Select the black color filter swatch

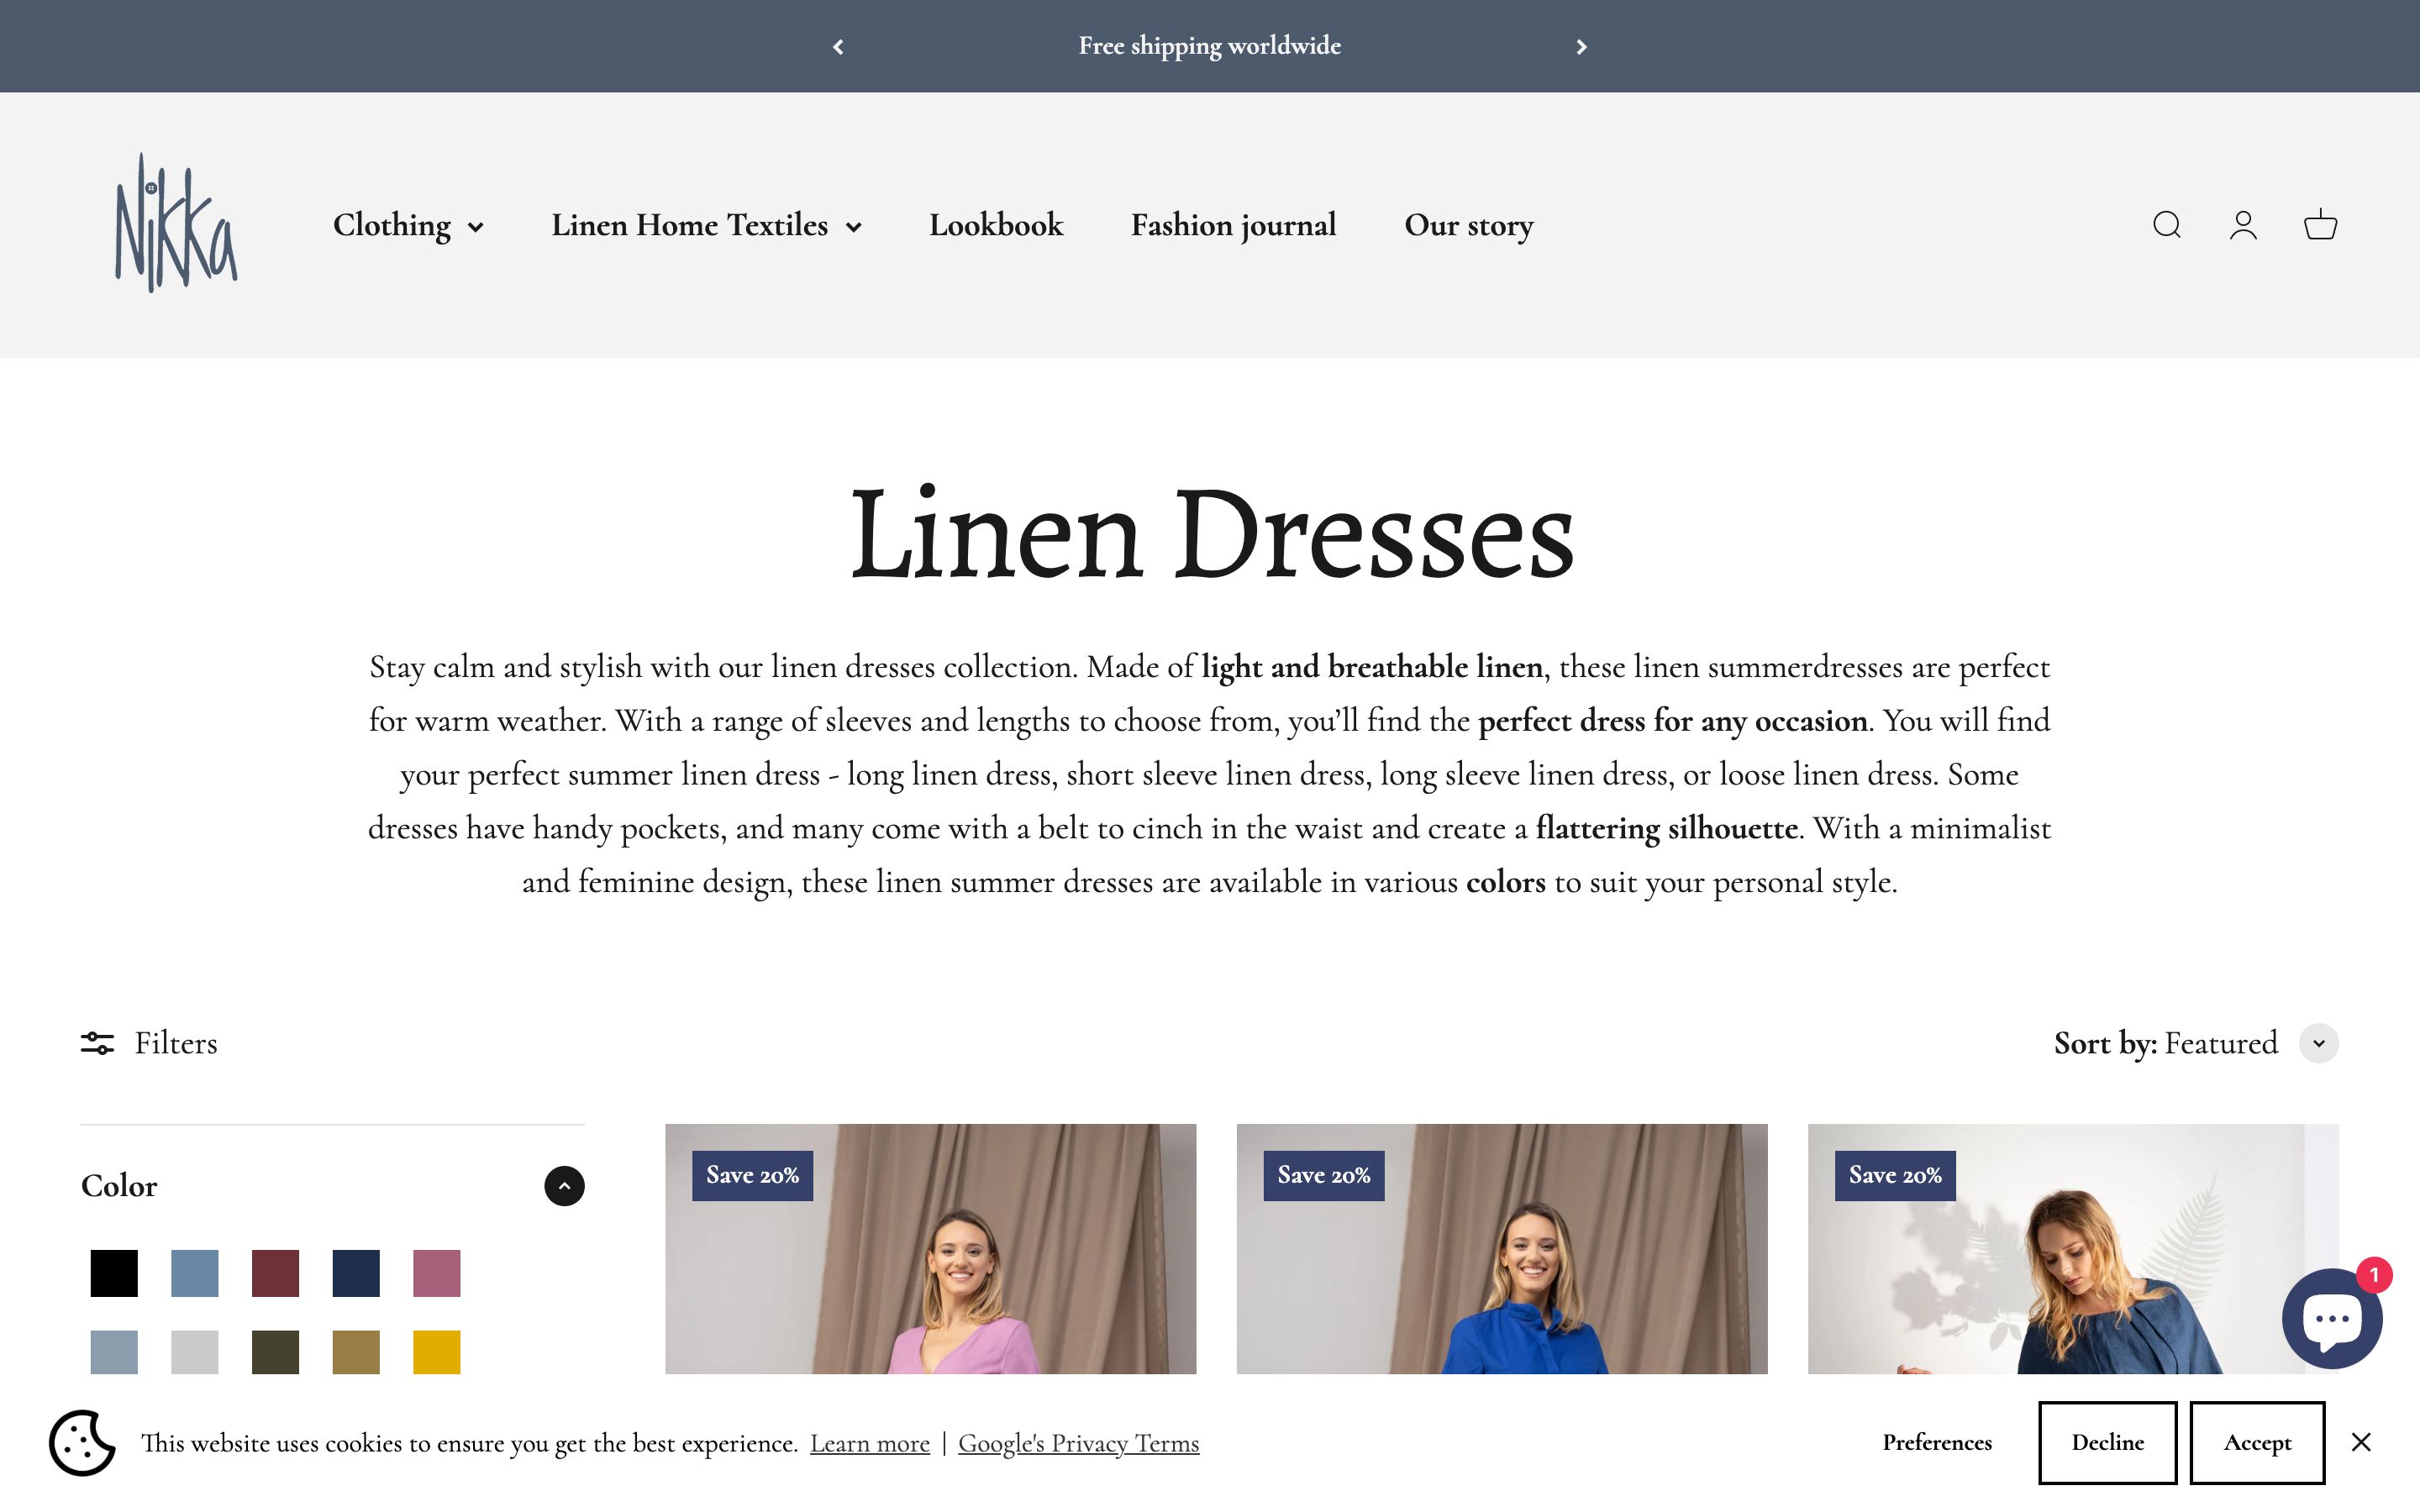(114, 1273)
